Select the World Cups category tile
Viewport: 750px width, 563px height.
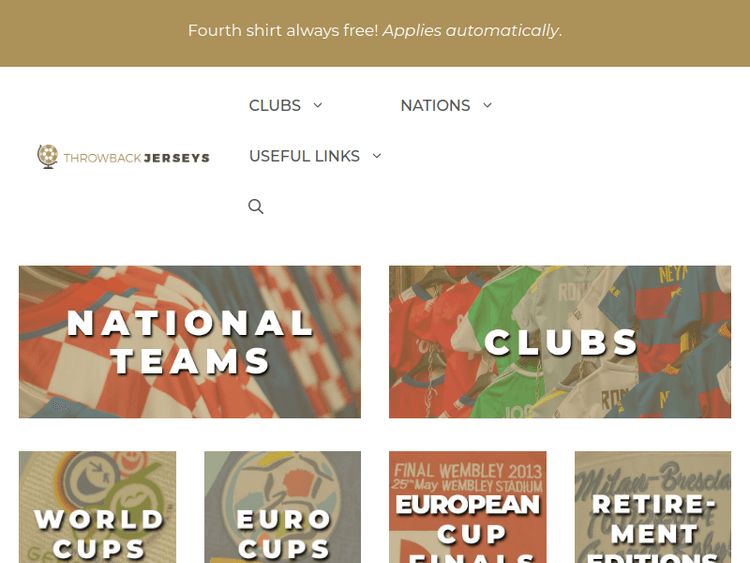[98, 507]
